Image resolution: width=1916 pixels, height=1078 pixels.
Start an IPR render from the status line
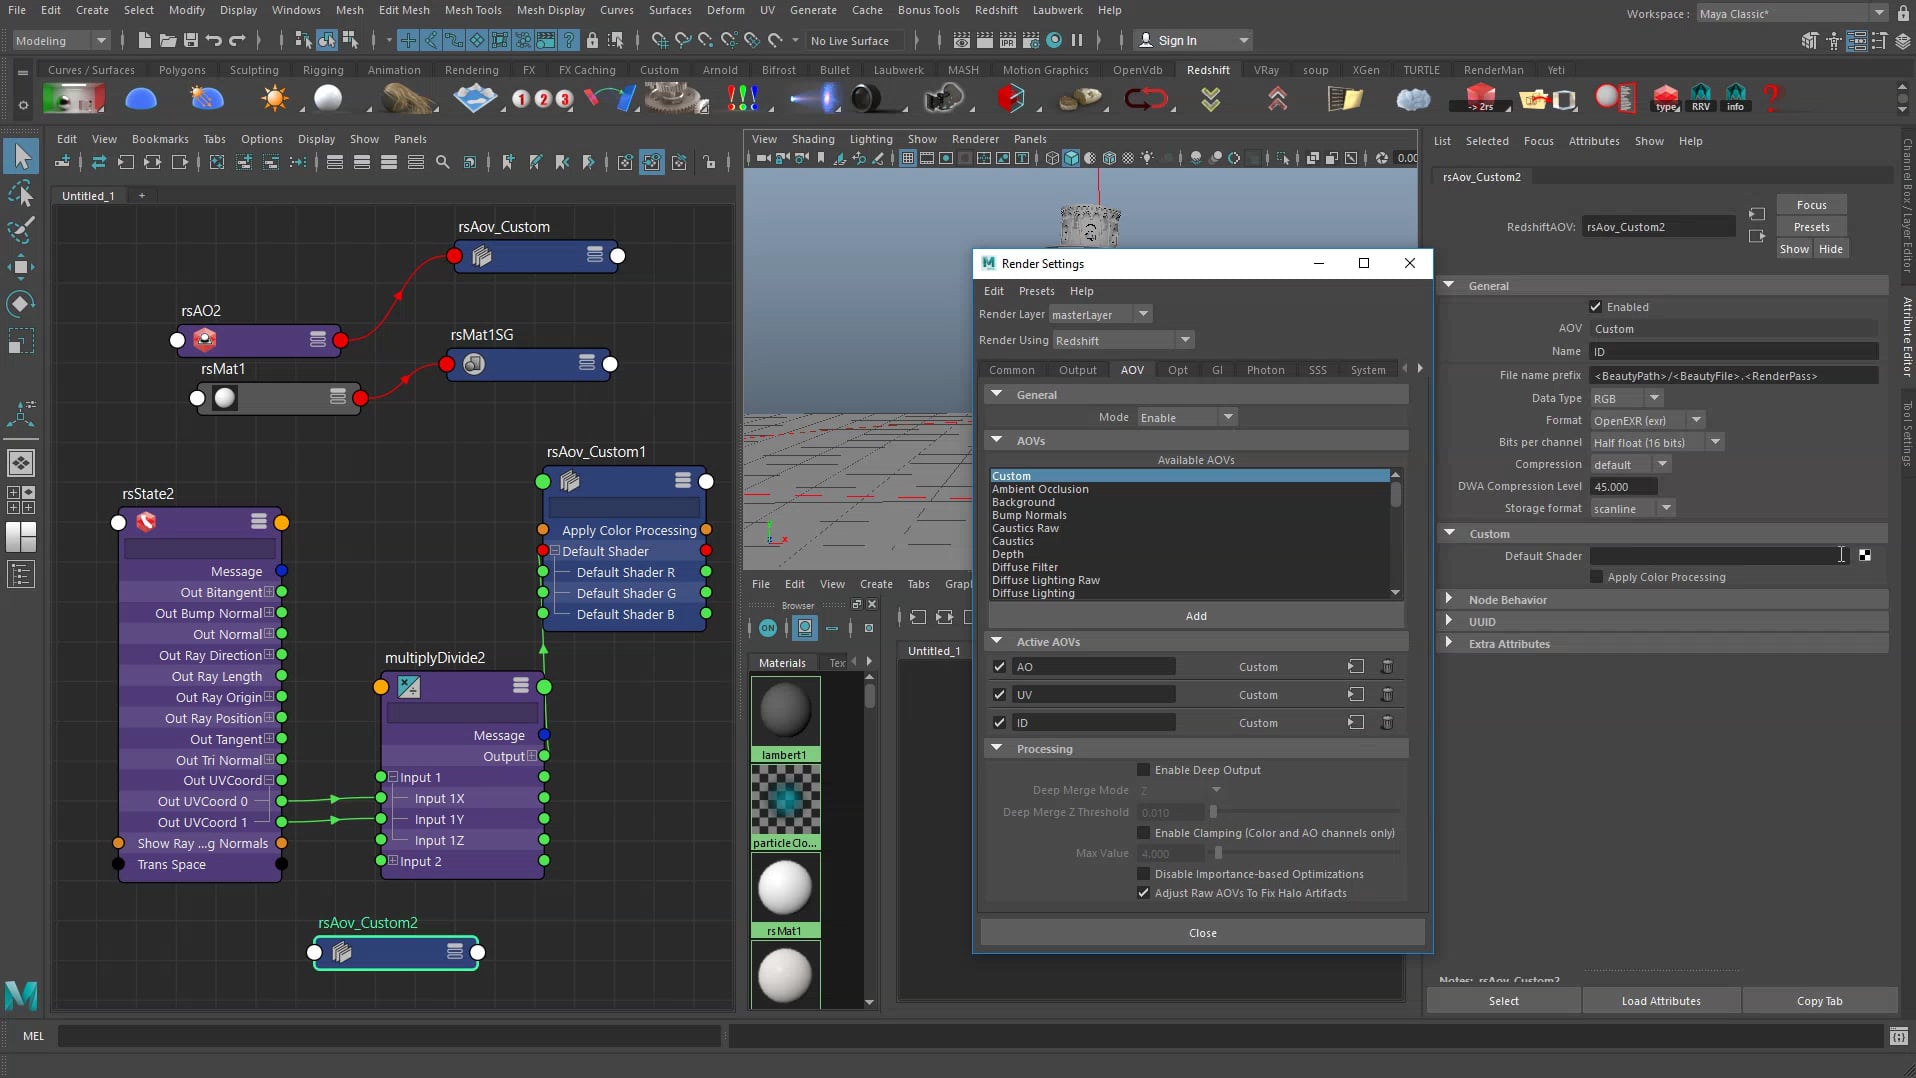coord(1008,41)
